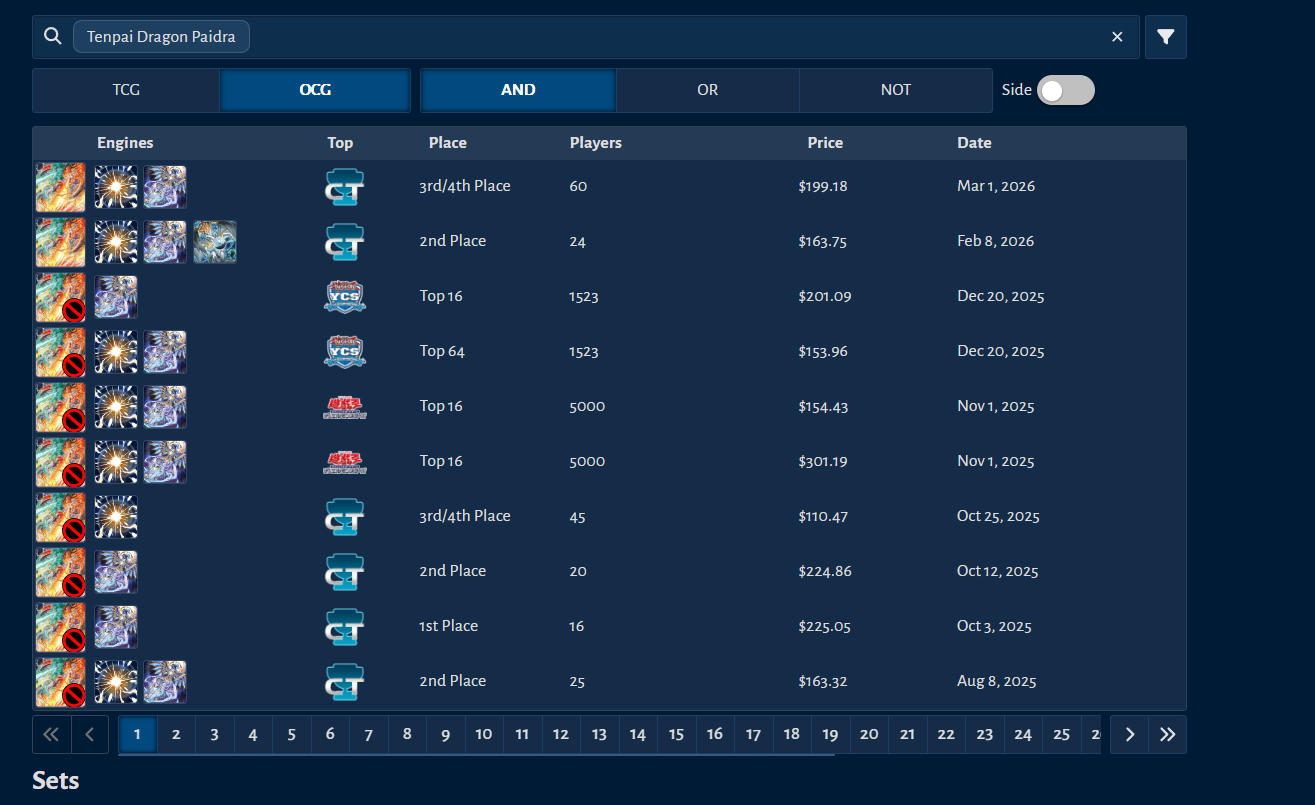
Task: Click the $110.47 price cell
Action: tap(823, 517)
